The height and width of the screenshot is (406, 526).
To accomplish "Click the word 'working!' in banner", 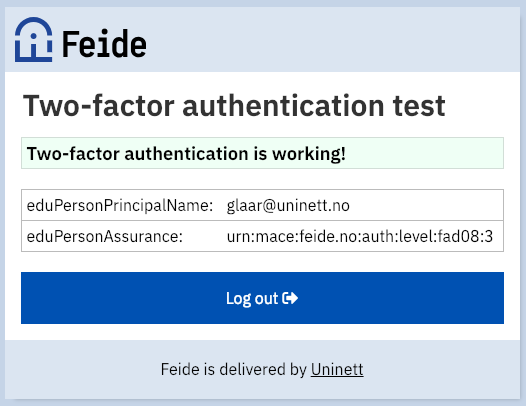I will point(309,155).
